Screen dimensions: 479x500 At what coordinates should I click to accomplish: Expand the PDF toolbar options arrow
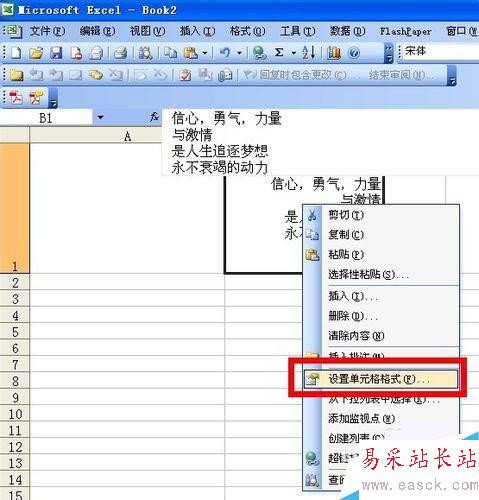point(53,98)
